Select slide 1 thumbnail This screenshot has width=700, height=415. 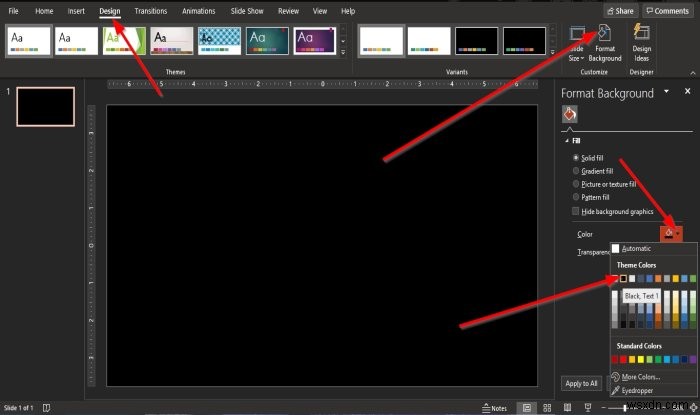pyautogui.click(x=46, y=107)
